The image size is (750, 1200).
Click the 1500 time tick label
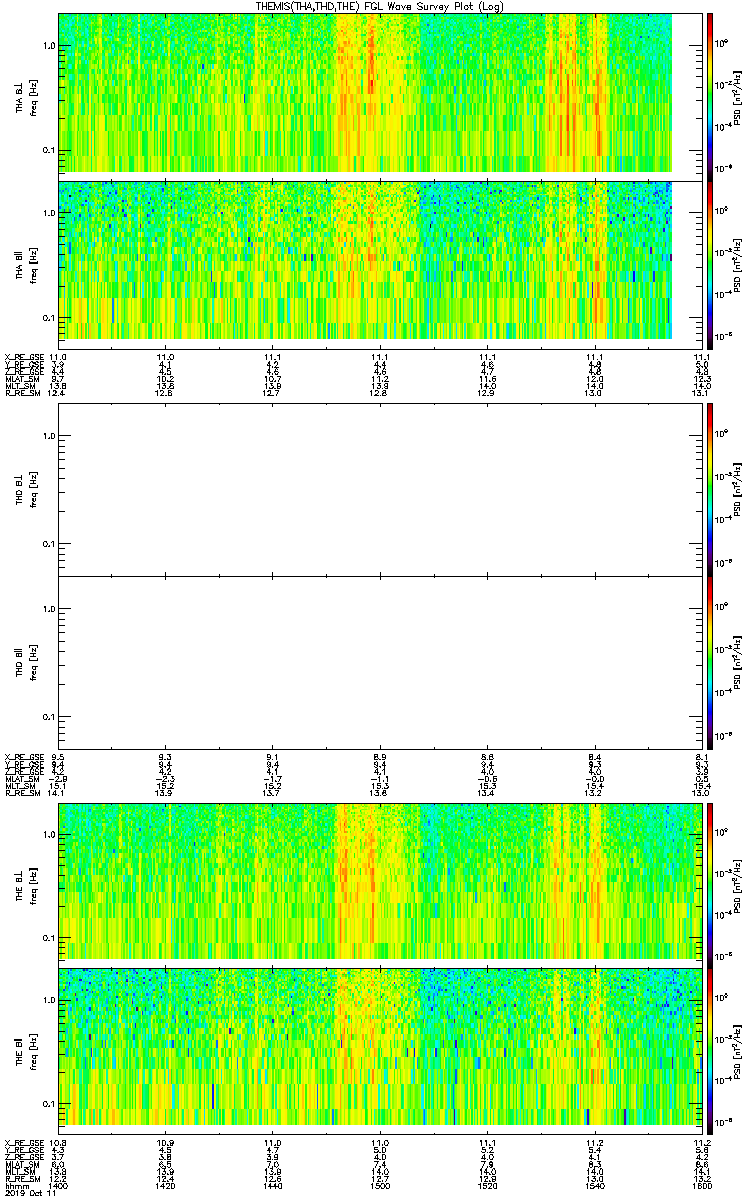(x=379, y=1187)
